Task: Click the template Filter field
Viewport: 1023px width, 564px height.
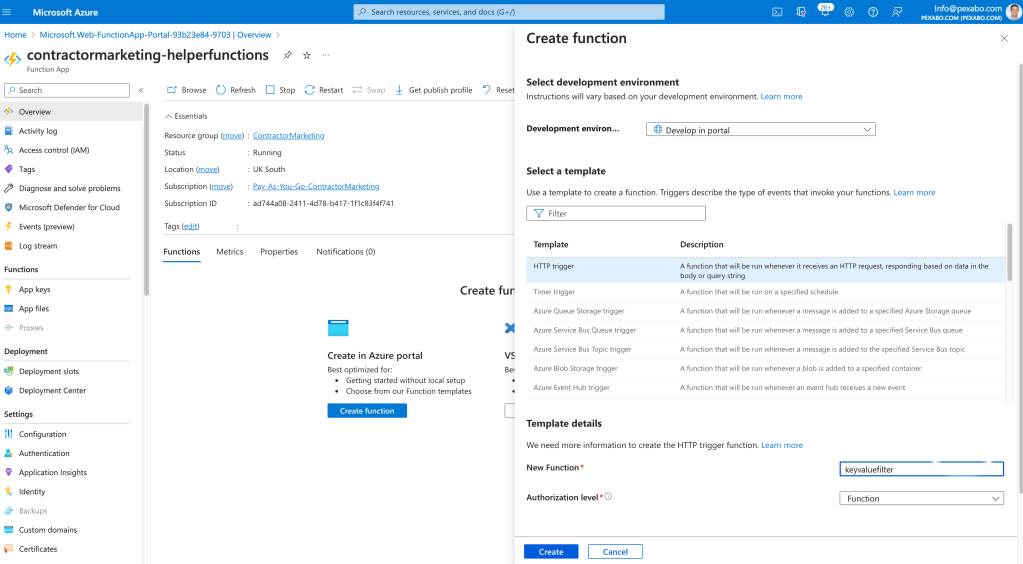Action: [x=616, y=213]
